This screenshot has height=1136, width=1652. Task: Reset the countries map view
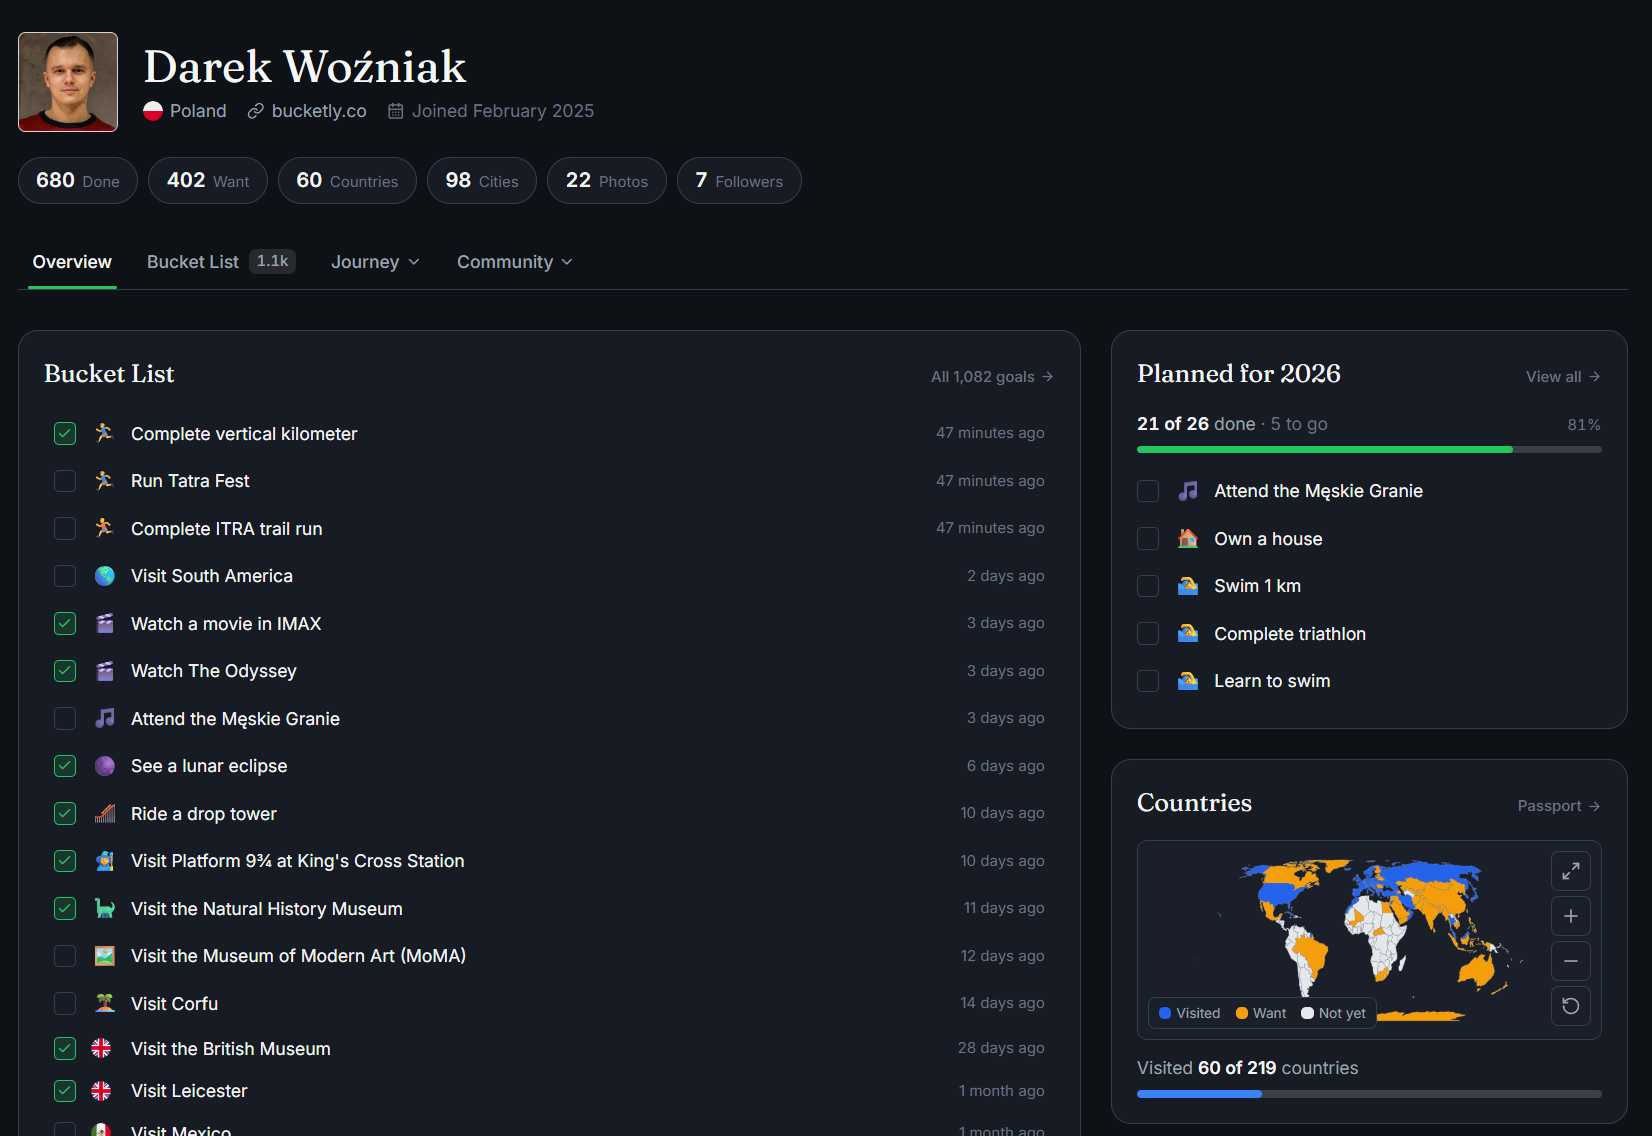coord(1571,1006)
